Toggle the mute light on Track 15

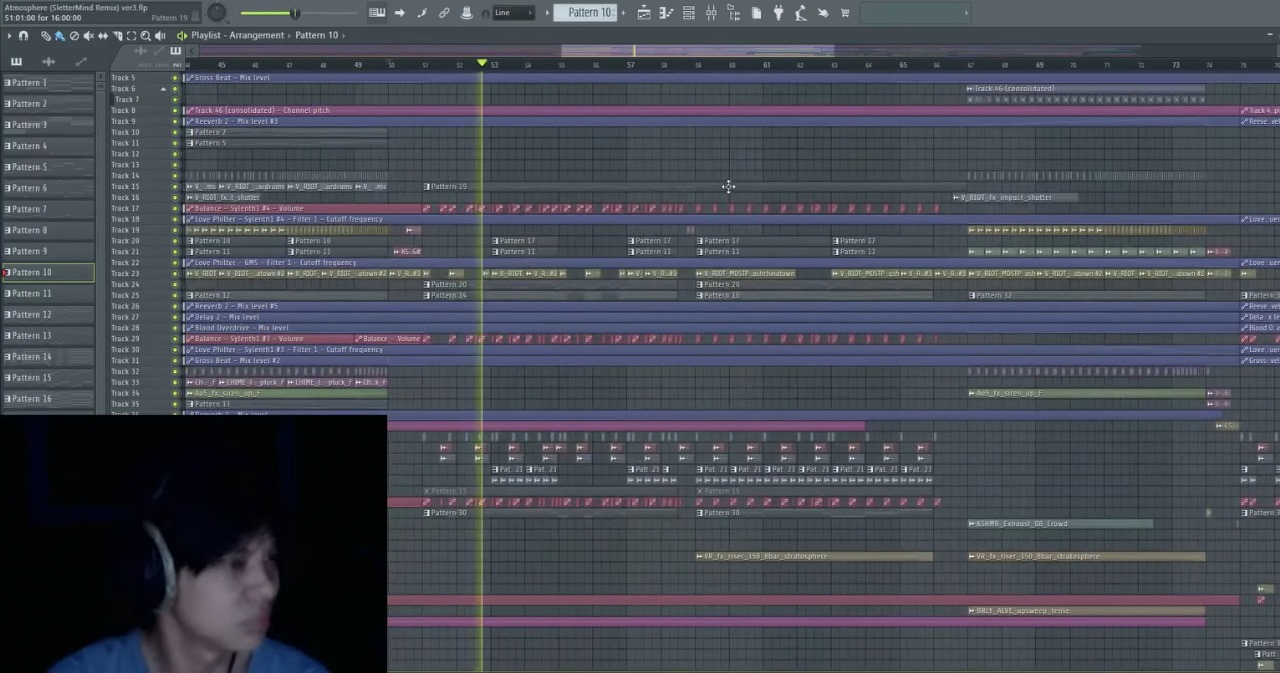coord(175,187)
